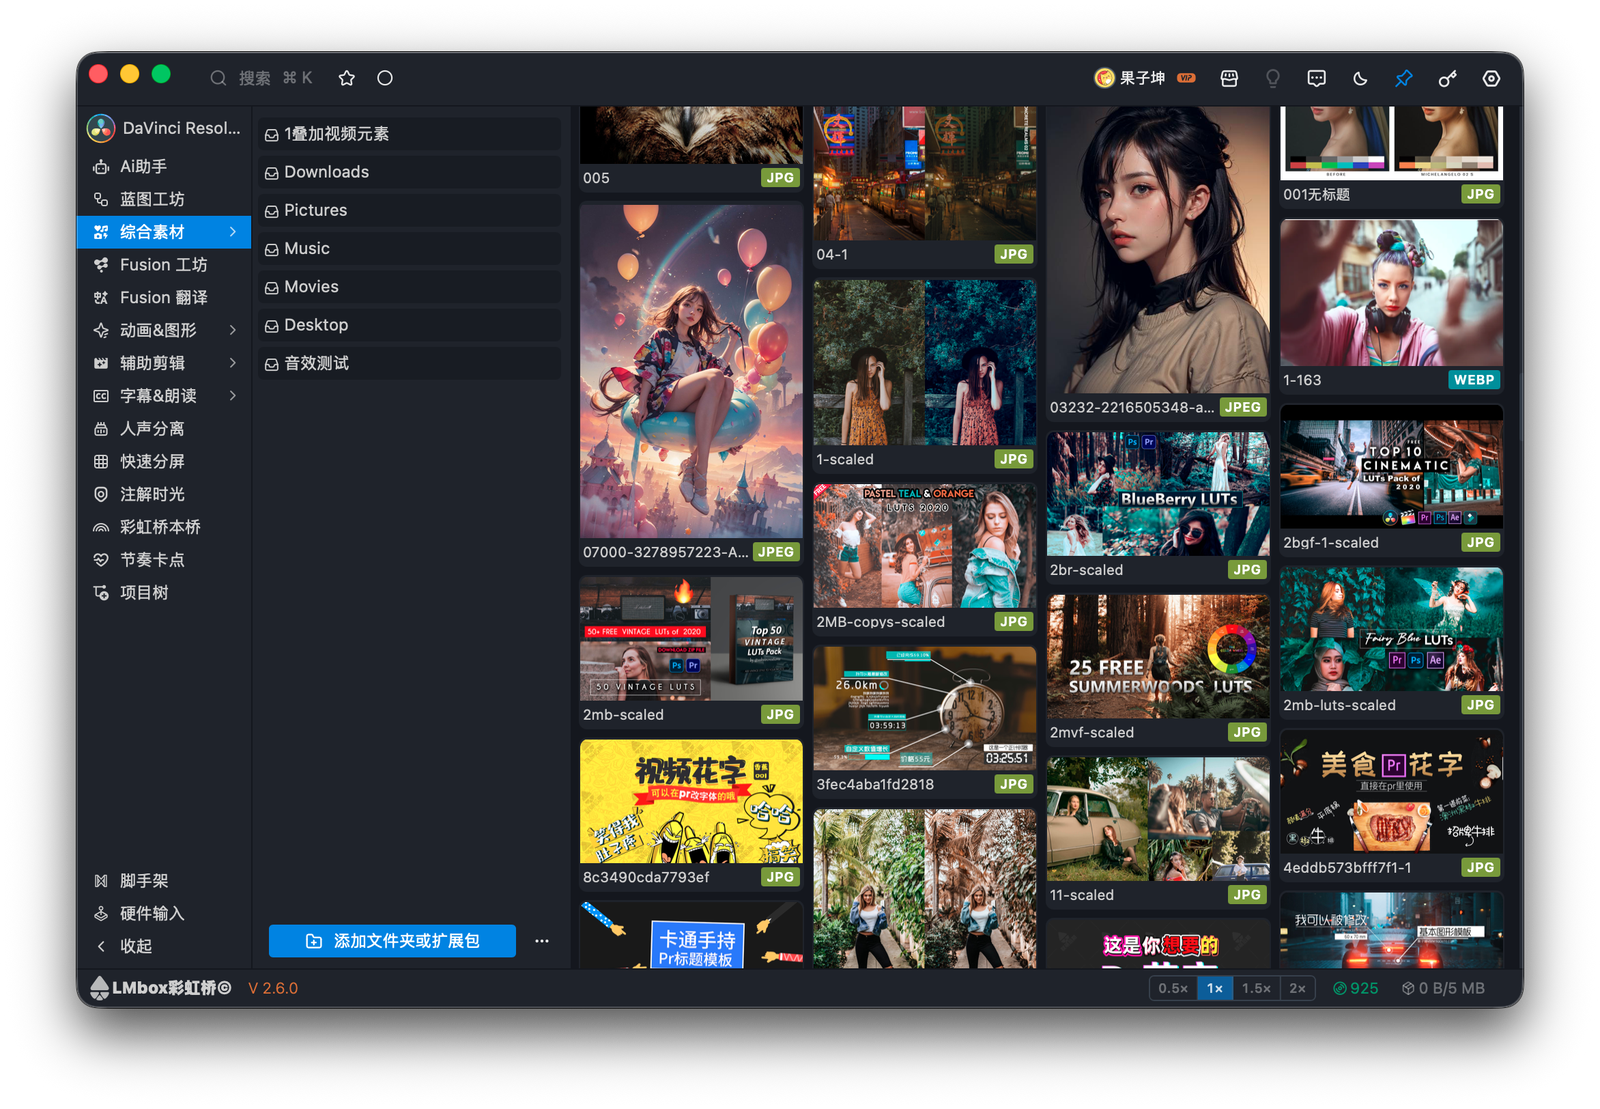The height and width of the screenshot is (1109, 1600).
Task: Select thumbnail scale 1x
Action: pos(1215,988)
